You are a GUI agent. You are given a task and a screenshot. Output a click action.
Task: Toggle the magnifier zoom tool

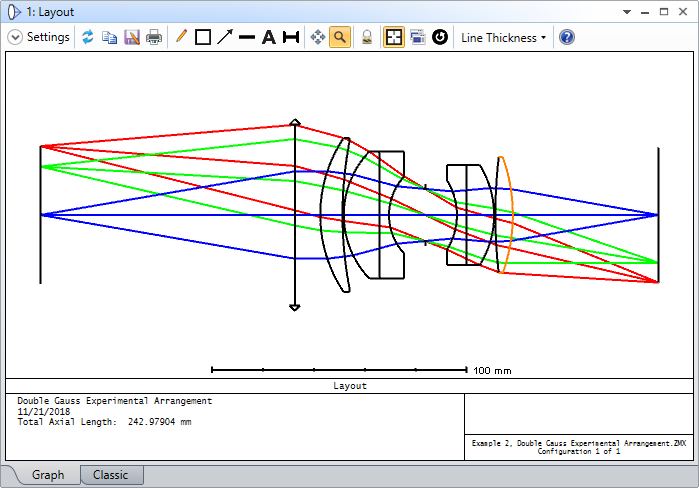click(340, 37)
